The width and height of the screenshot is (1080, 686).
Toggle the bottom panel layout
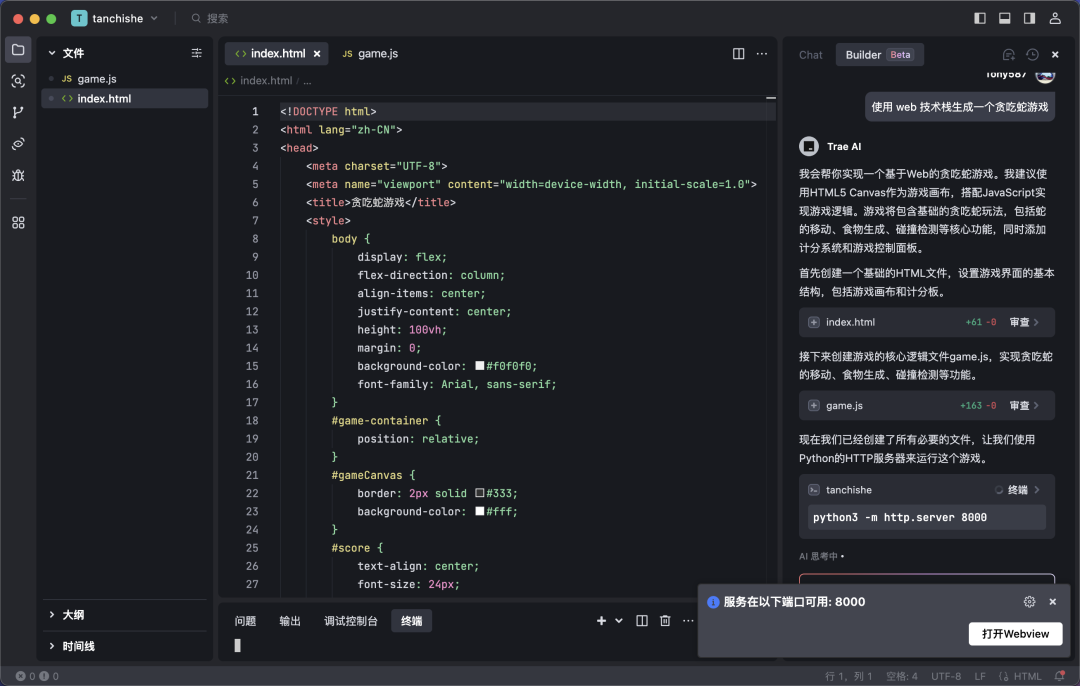point(1004,18)
